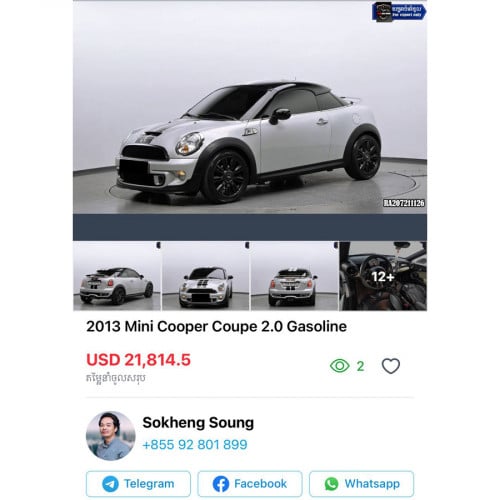
Task: Click the view count number 2
Action: pos(360,366)
